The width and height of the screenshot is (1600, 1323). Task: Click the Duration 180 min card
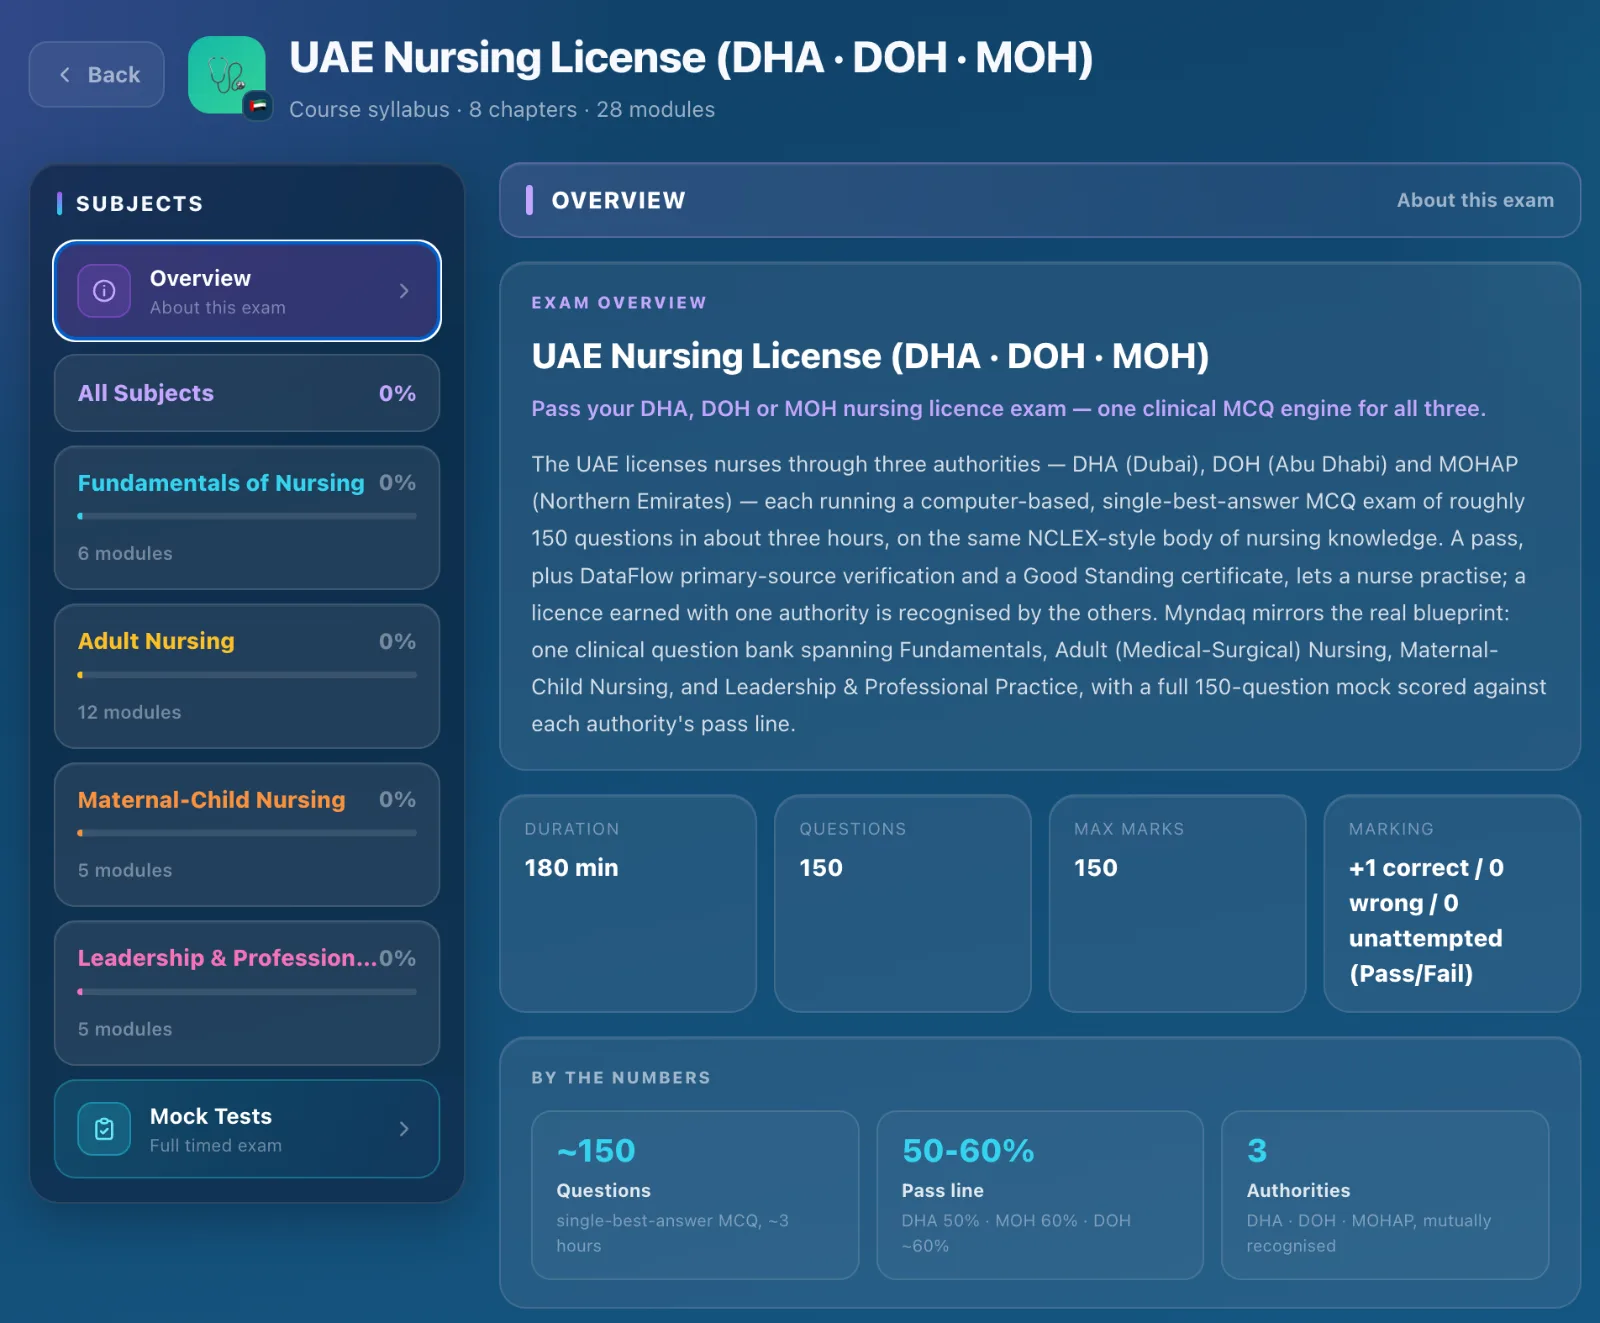click(628, 903)
